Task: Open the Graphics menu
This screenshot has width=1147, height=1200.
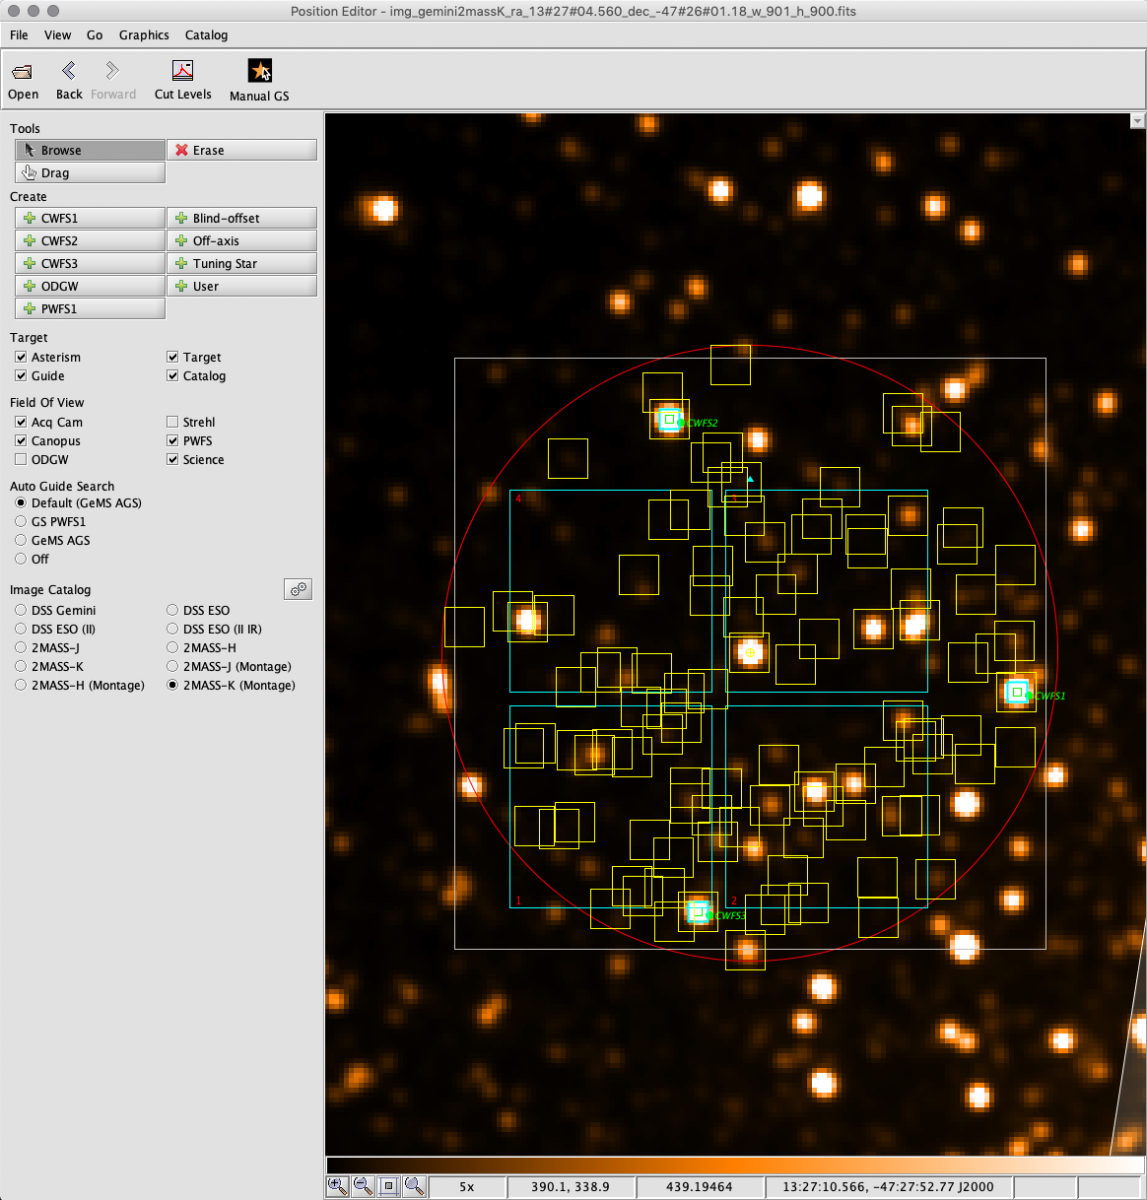Action: (x=144, y=35)
